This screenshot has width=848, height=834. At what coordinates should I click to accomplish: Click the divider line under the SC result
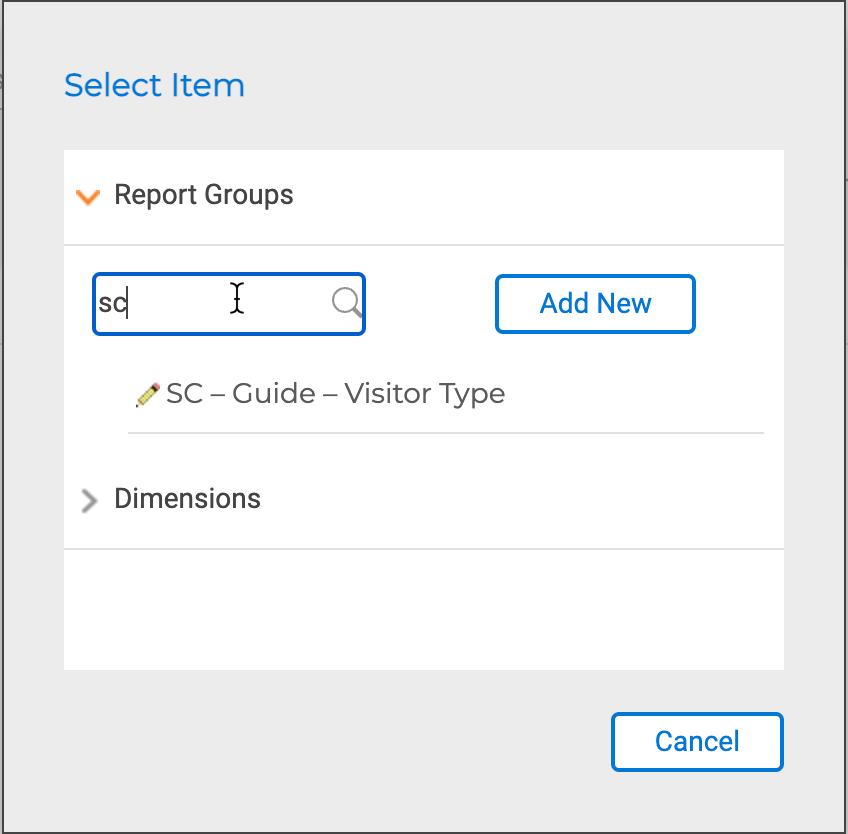pyautogui.click(x=445, y=433)
